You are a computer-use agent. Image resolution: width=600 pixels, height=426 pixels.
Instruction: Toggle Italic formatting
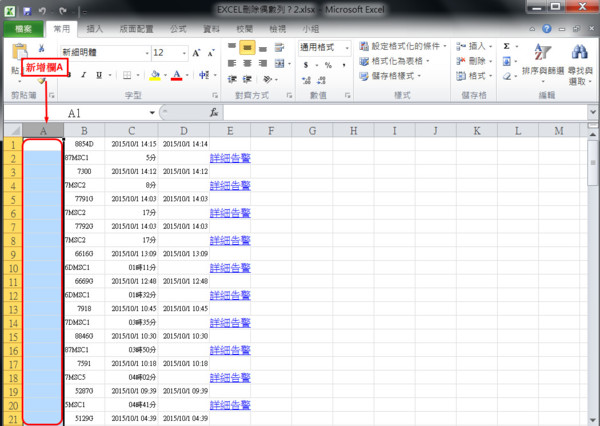tap(84, 75)
